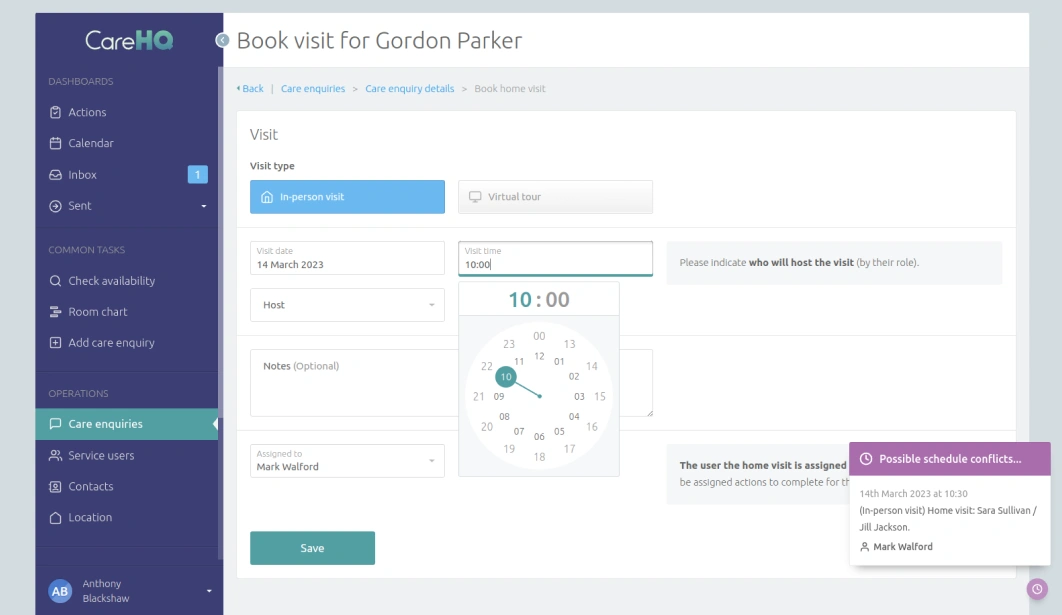Select hour 19 on outer clock ring
Screen dimensions: 1062x615
click(x=509, y=448)
